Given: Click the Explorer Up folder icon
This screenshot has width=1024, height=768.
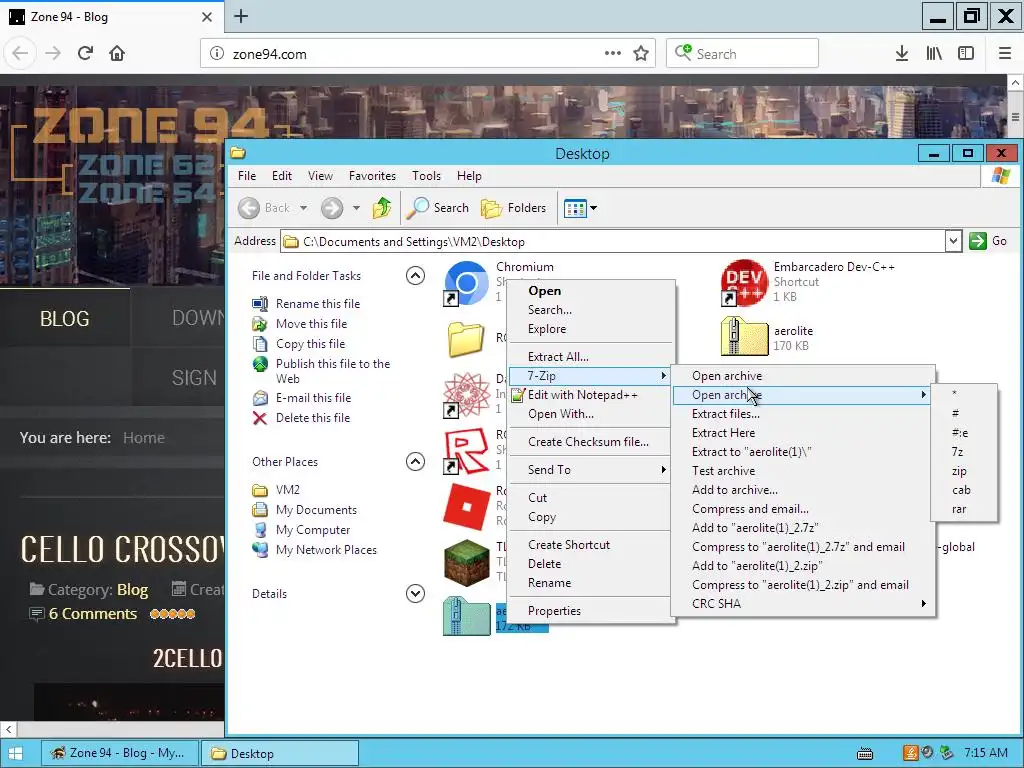Looking at the screenshot, I should tap(382, 208).
